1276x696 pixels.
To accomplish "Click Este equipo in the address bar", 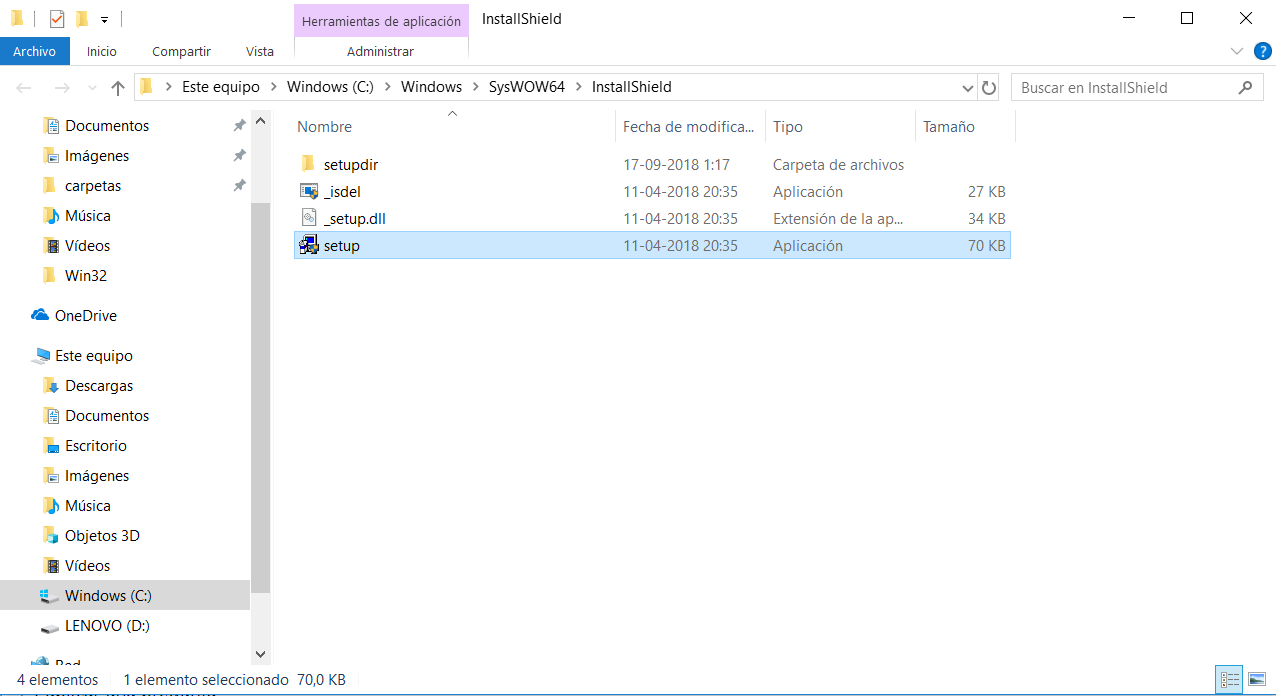I will [221, 87].
